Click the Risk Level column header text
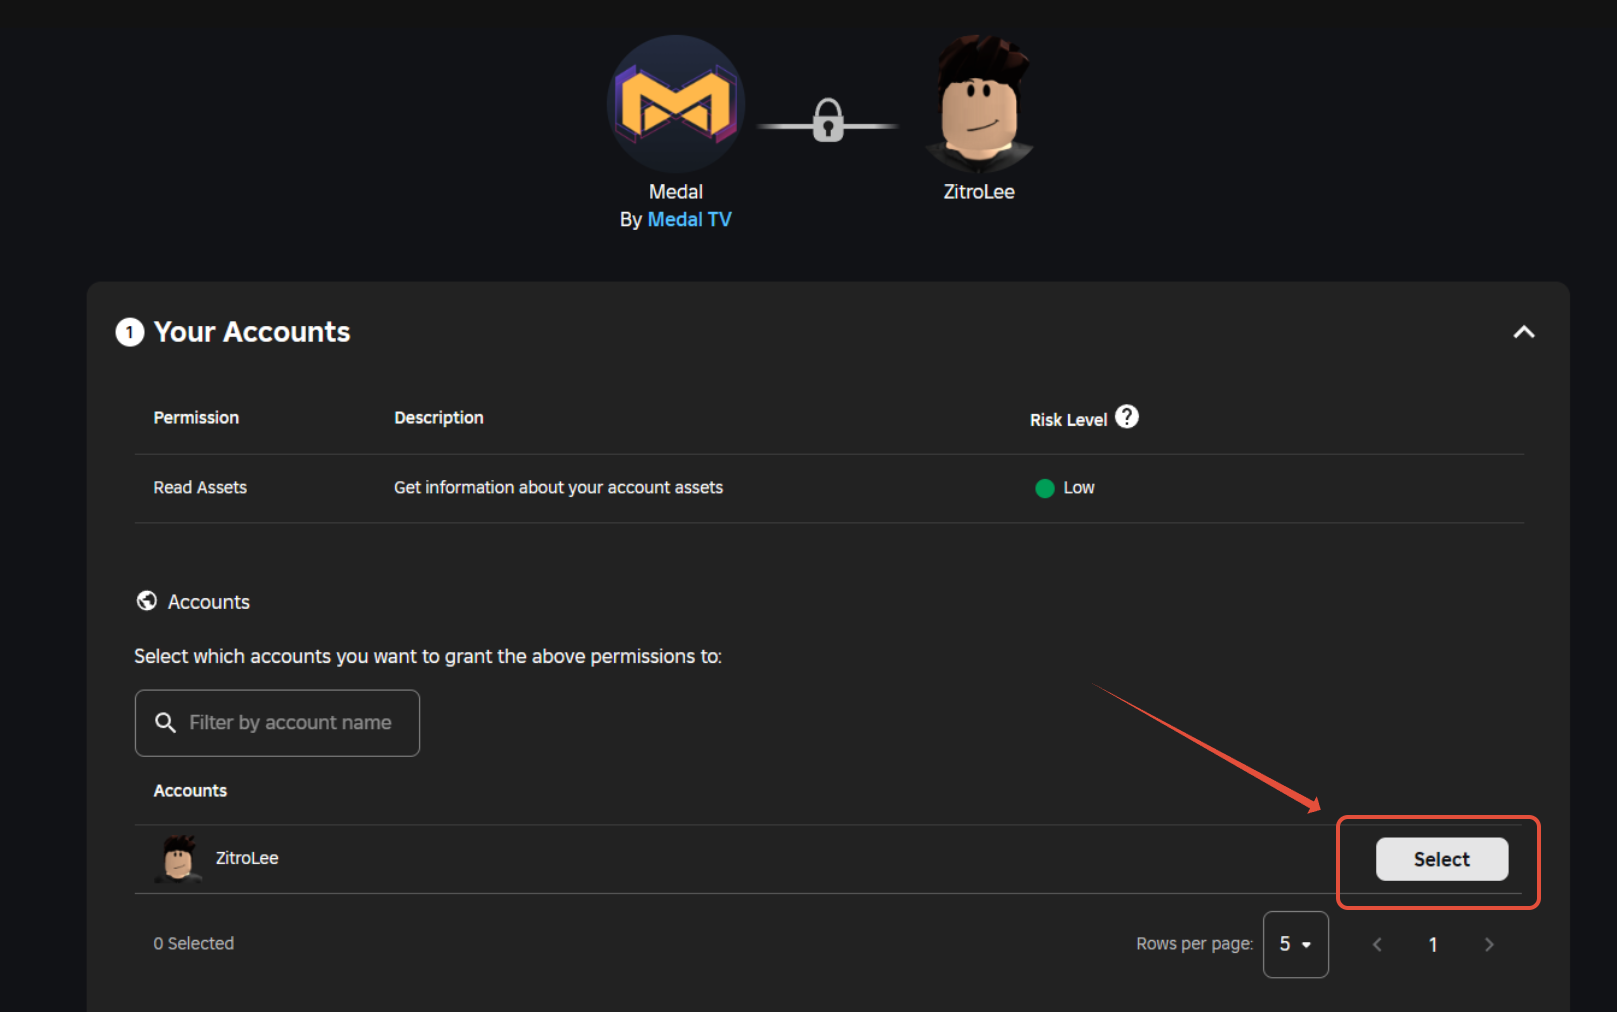Screen dimensions: 1617x1012 (x=1069, y=420)
